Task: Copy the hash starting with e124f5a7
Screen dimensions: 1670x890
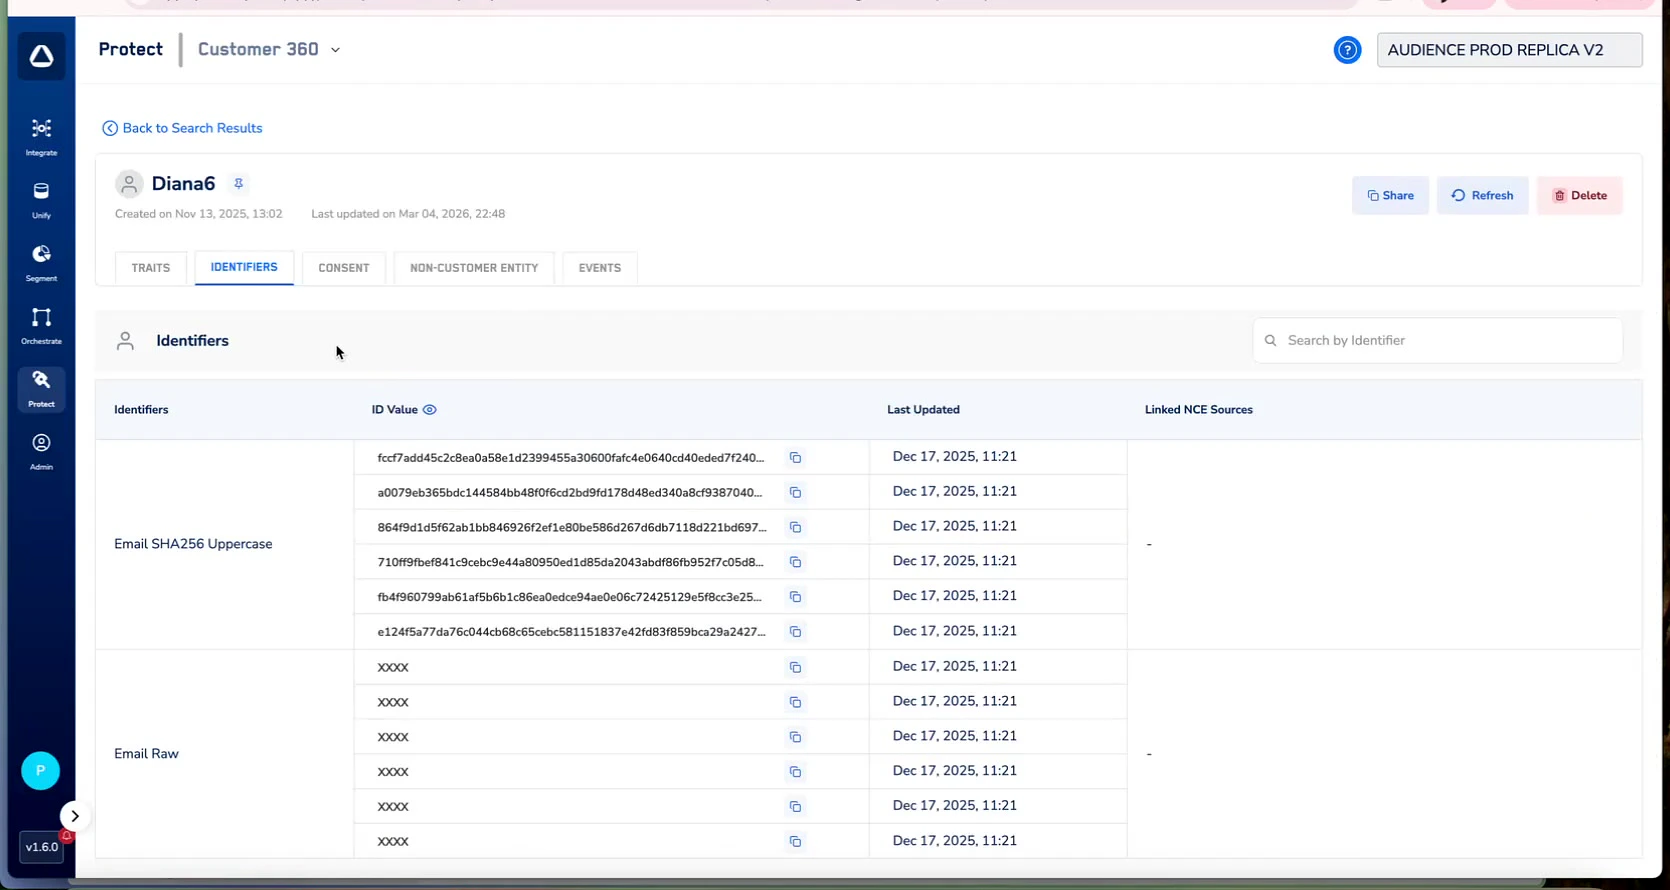Action: [795, 632]
